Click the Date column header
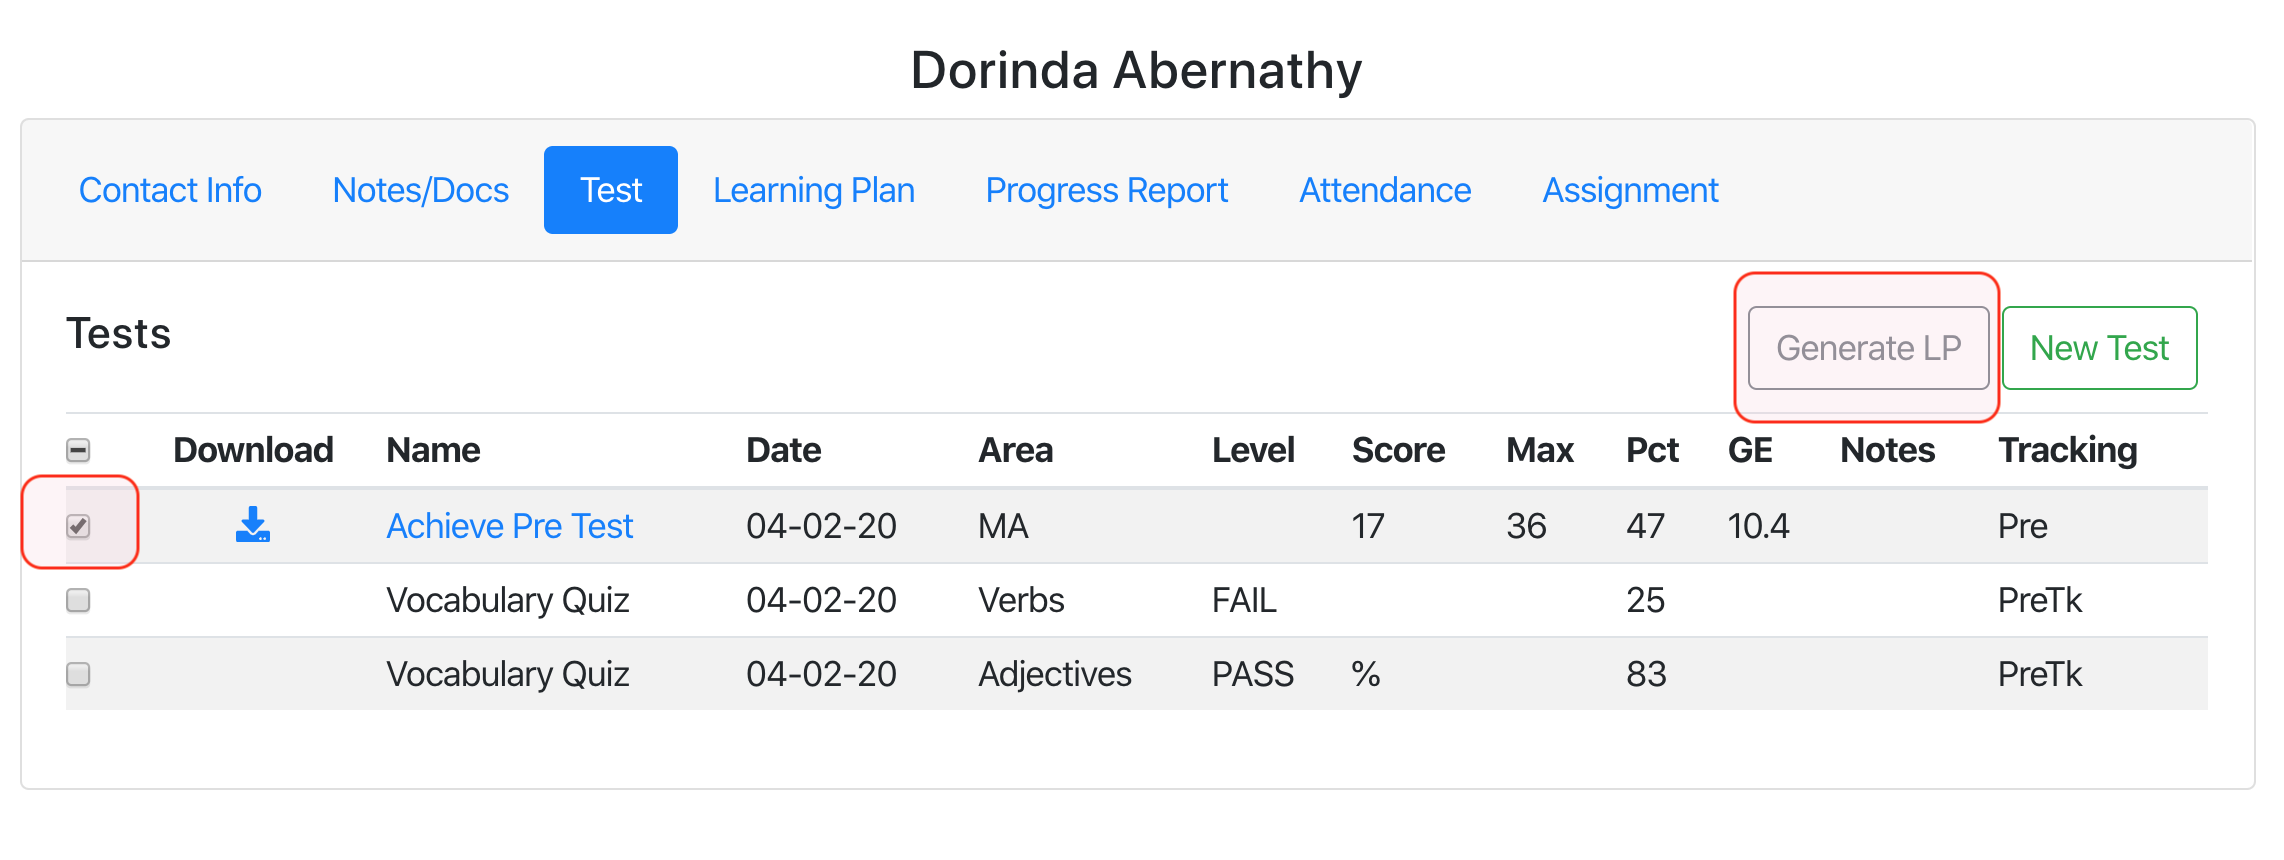 point(783,450)
